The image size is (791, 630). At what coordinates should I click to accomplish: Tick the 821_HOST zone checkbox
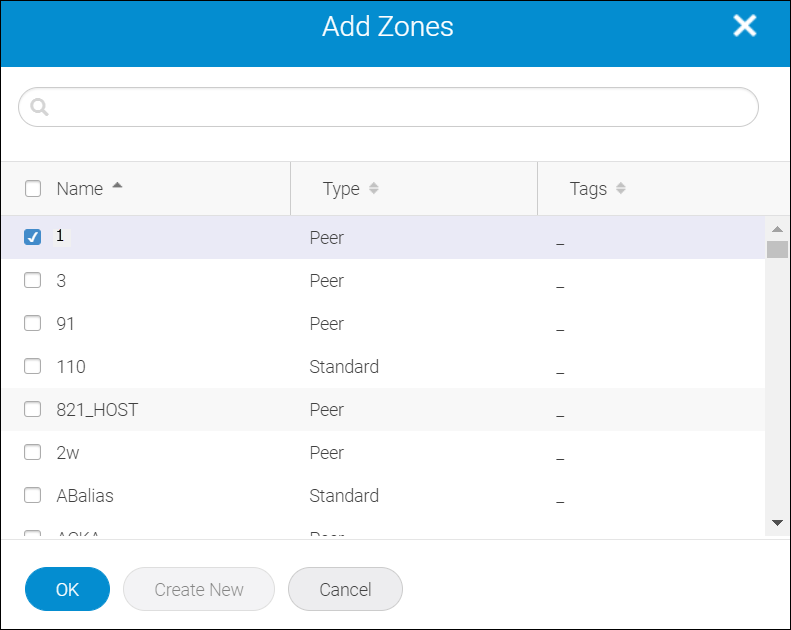33,409
